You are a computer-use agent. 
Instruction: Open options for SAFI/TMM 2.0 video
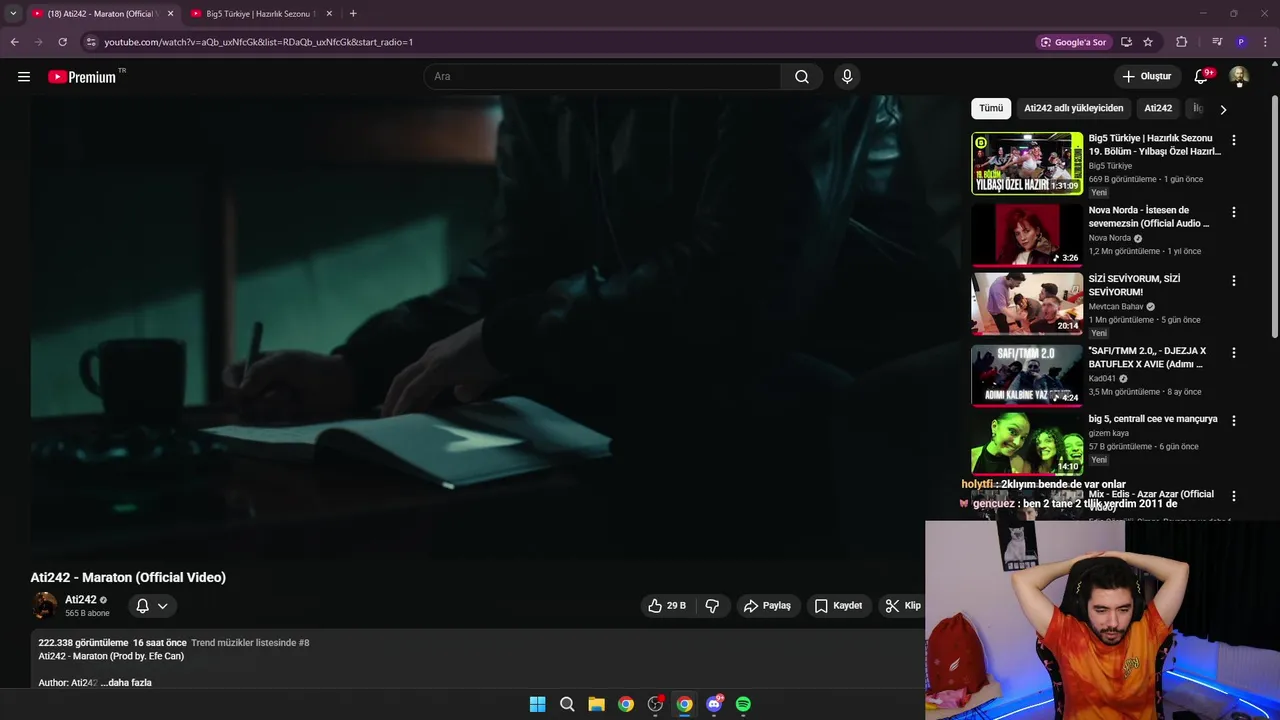coord(1234,353)
